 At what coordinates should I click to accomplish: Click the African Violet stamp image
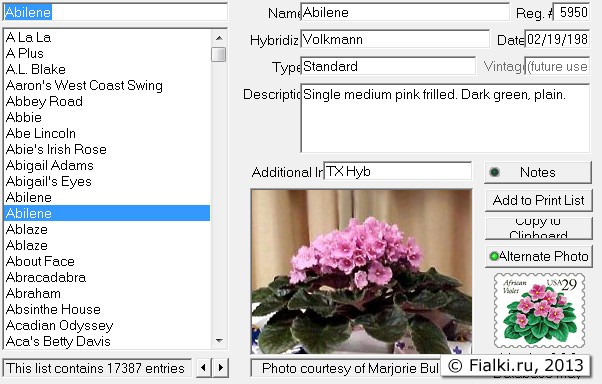click(539, 311)
